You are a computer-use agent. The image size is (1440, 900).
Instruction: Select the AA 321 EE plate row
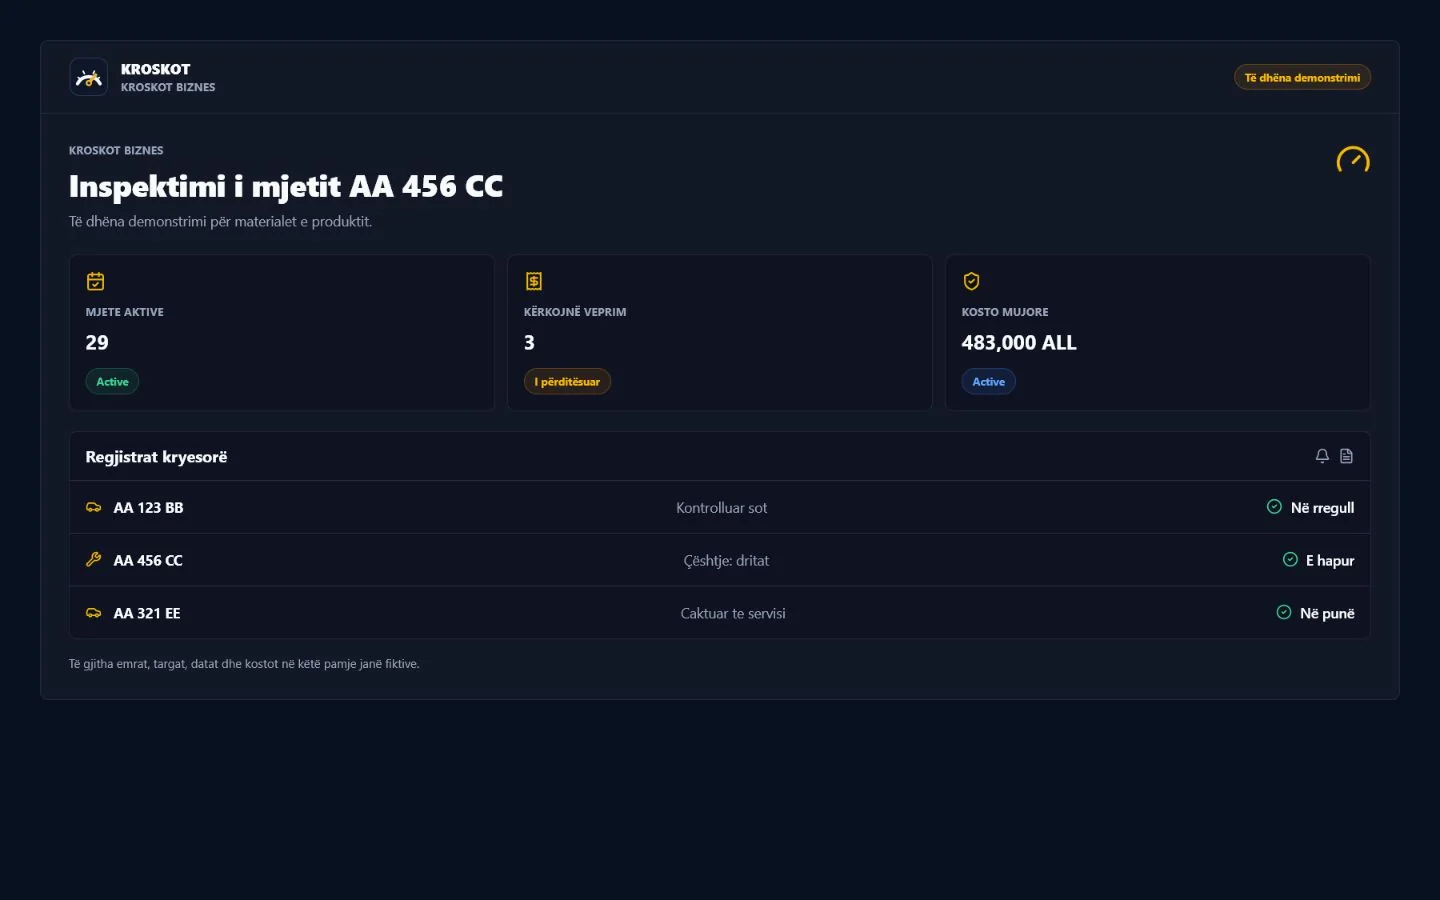[720, 613]
